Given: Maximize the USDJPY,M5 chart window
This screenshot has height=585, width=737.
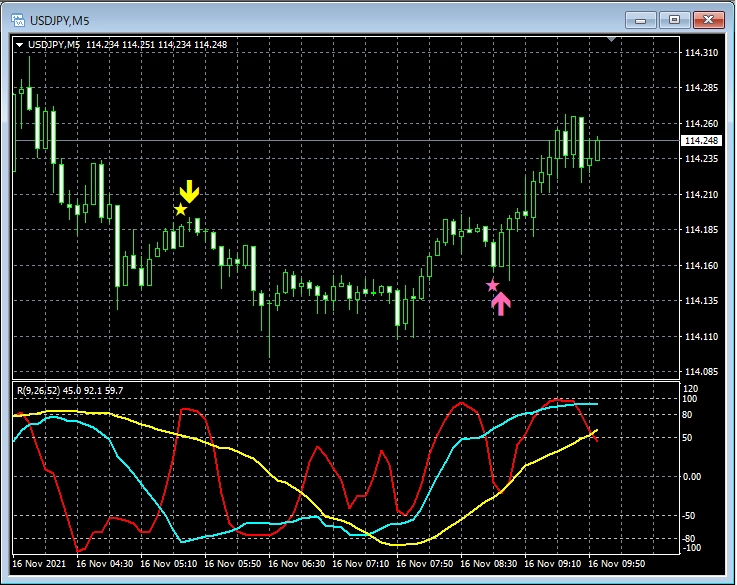Looking at the screenshot, I should [x=674, y=20].
